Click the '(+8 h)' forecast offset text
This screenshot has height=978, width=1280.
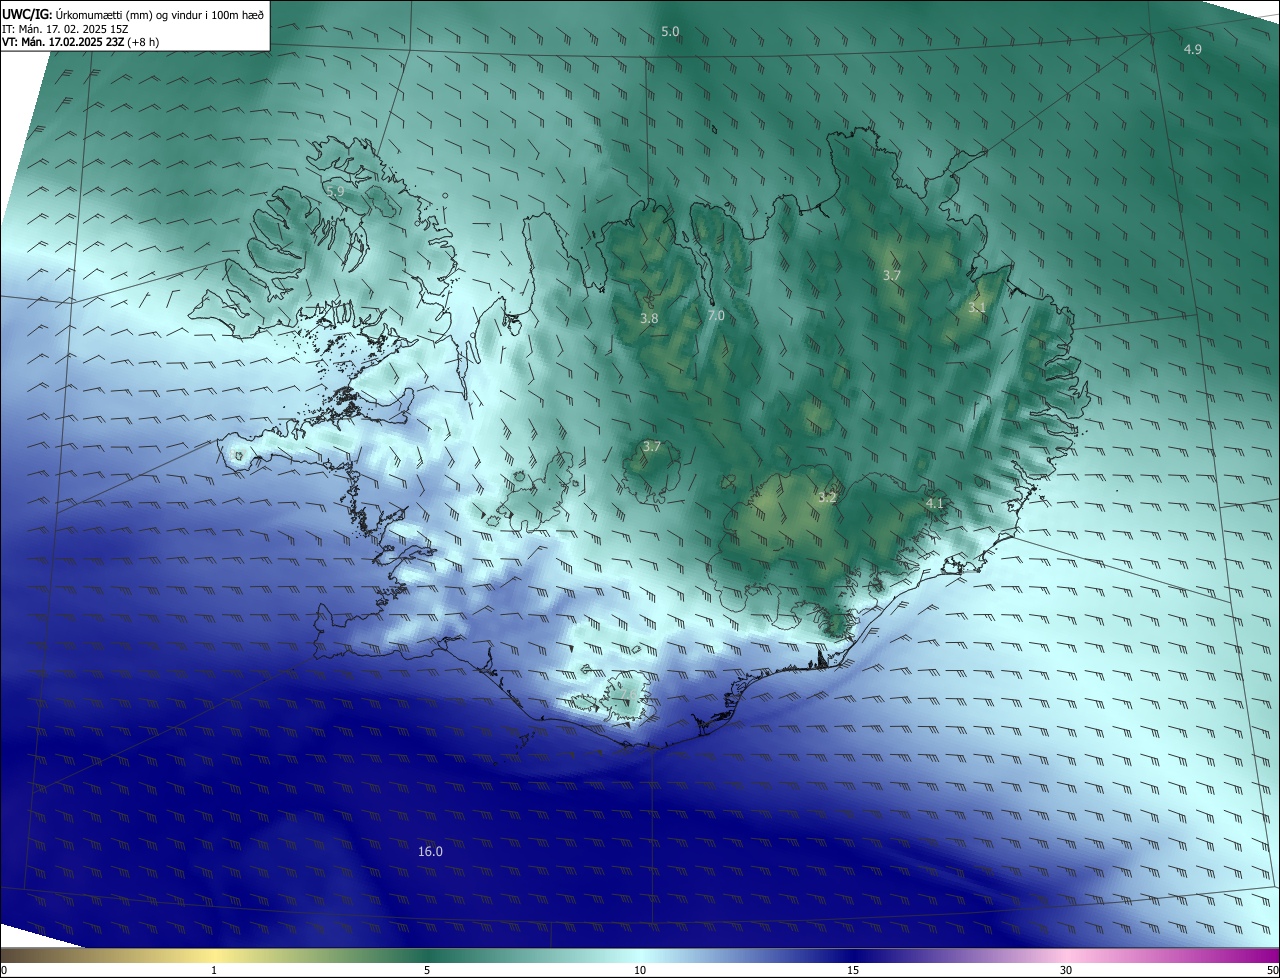143,42
